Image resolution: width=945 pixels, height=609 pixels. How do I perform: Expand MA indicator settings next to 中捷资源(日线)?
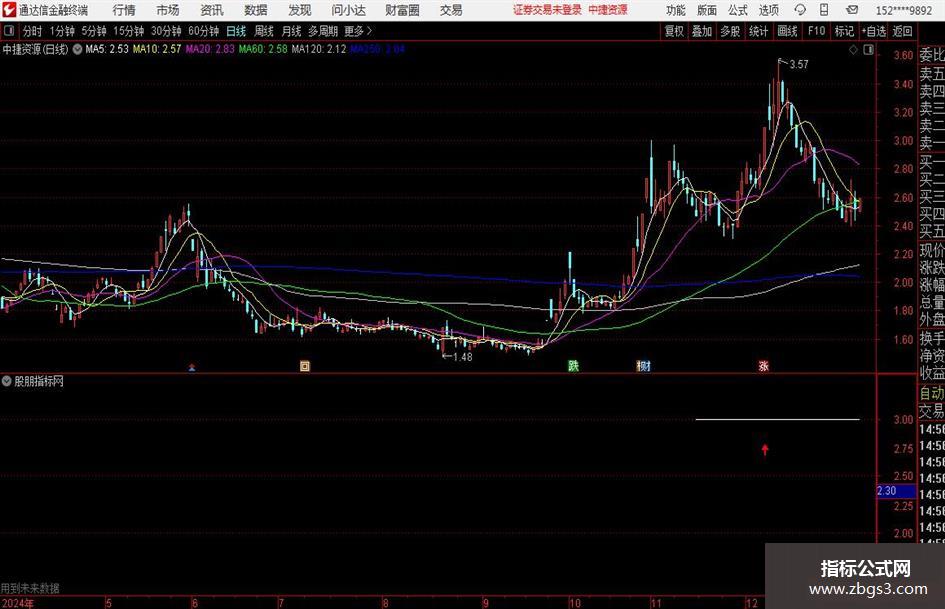coord(77,49)
